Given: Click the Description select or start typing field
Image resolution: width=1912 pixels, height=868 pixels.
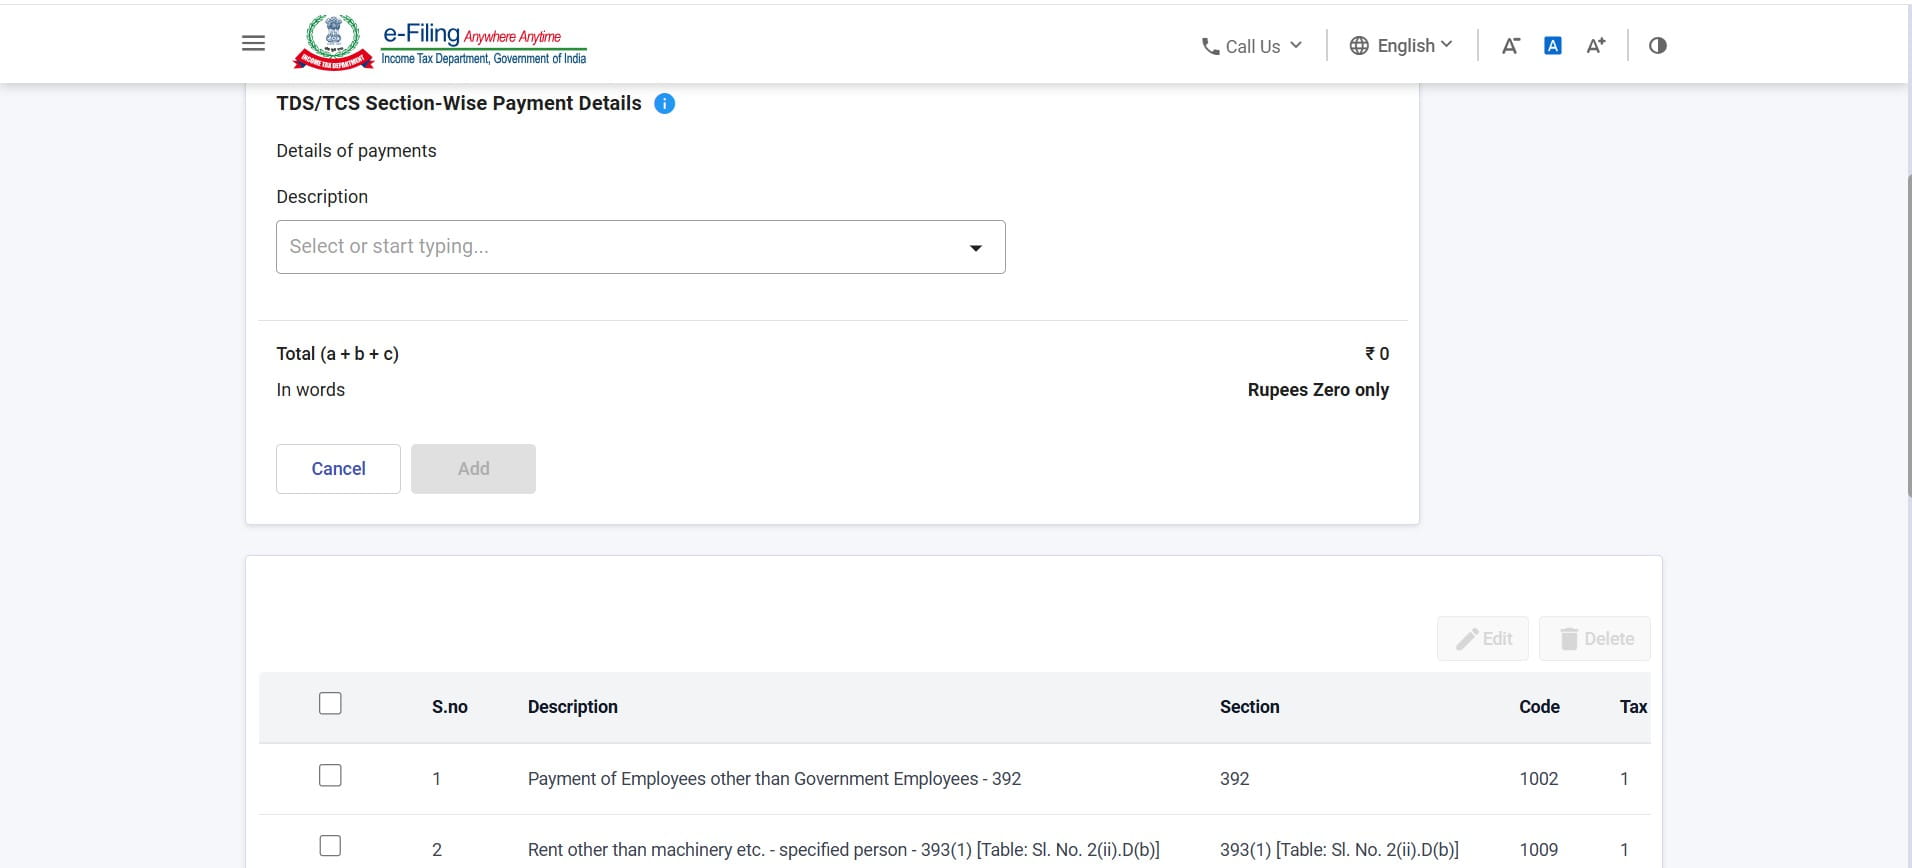Looking at the screenshot, I should coord(640,247).
